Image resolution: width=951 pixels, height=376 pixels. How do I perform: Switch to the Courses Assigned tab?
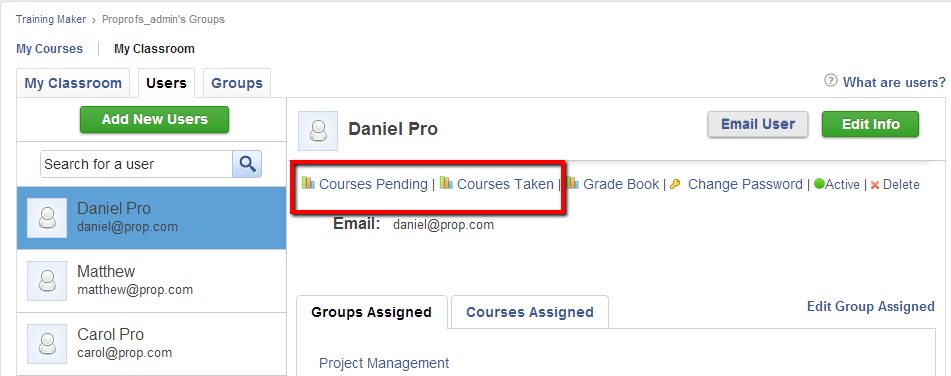(529, 312)
